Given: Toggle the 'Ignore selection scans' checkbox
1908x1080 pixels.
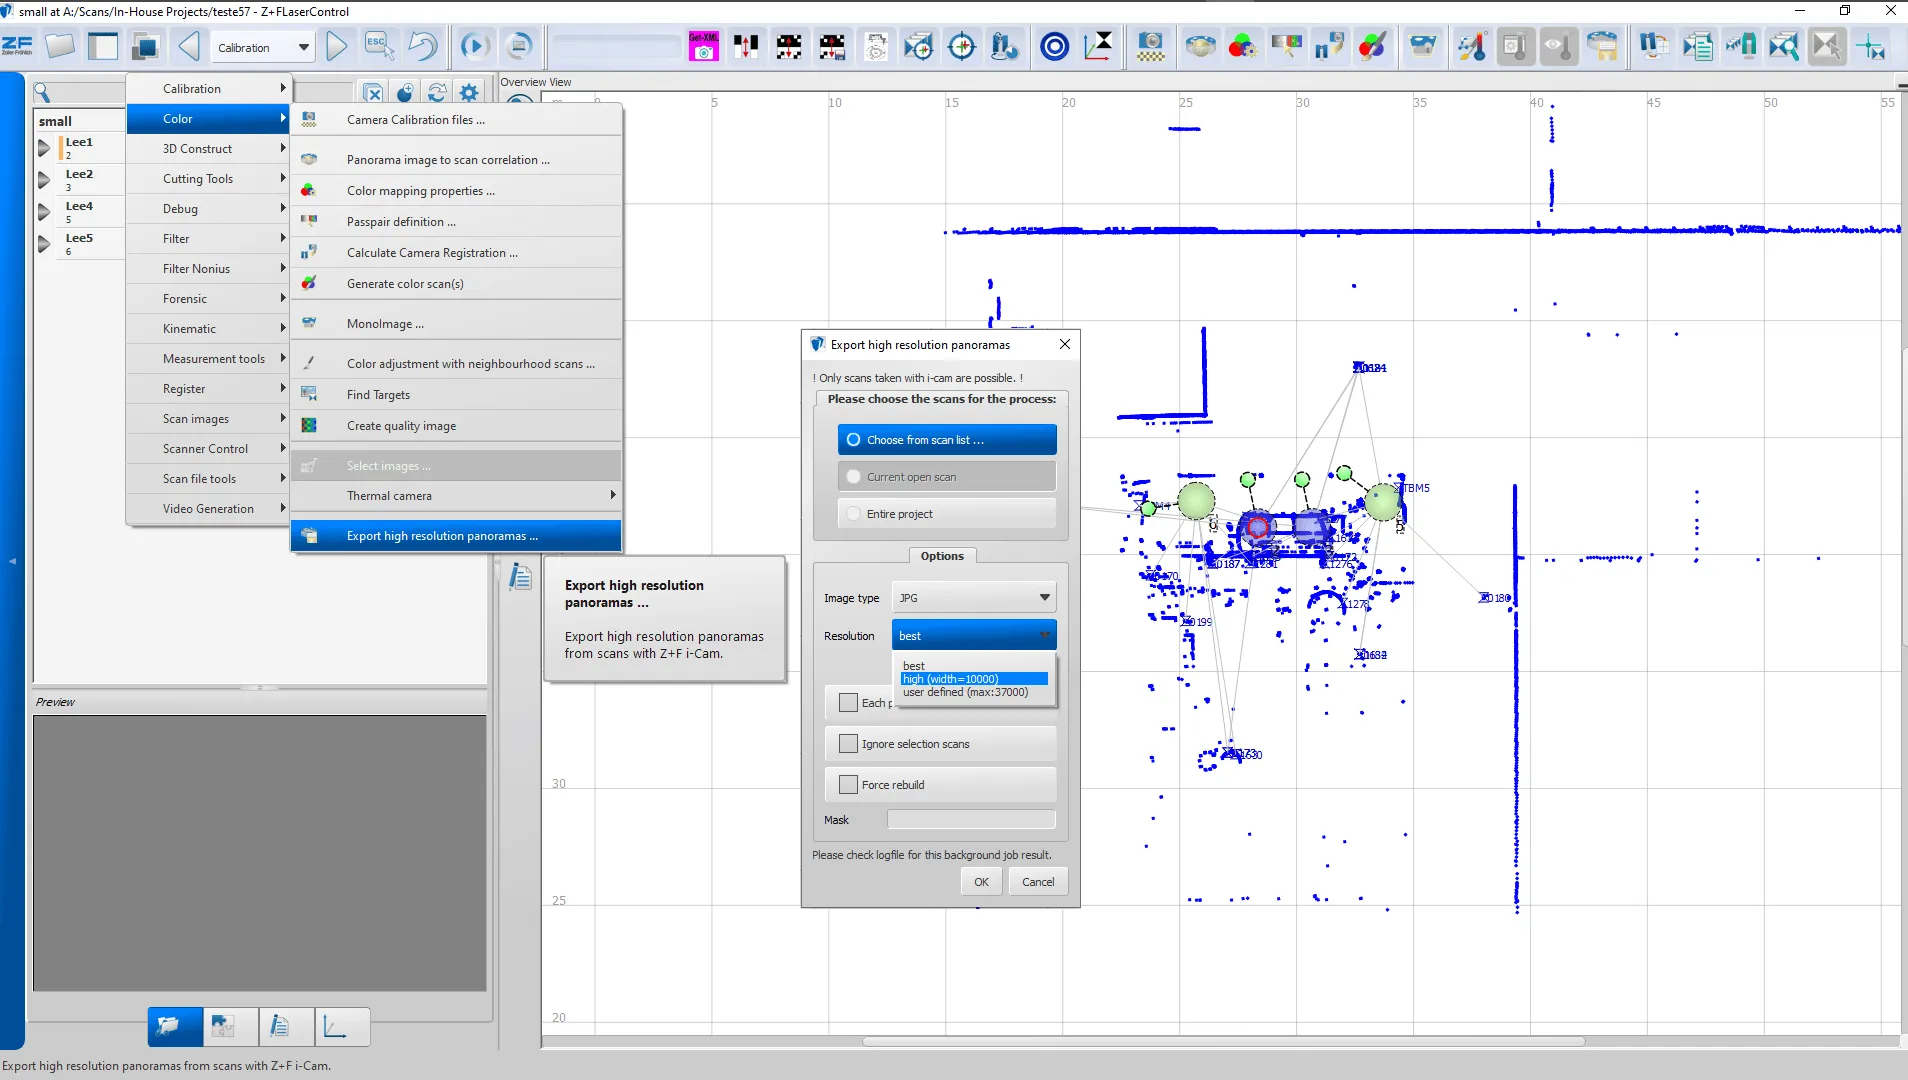Looking at the screenshot, I should [848, 744].
